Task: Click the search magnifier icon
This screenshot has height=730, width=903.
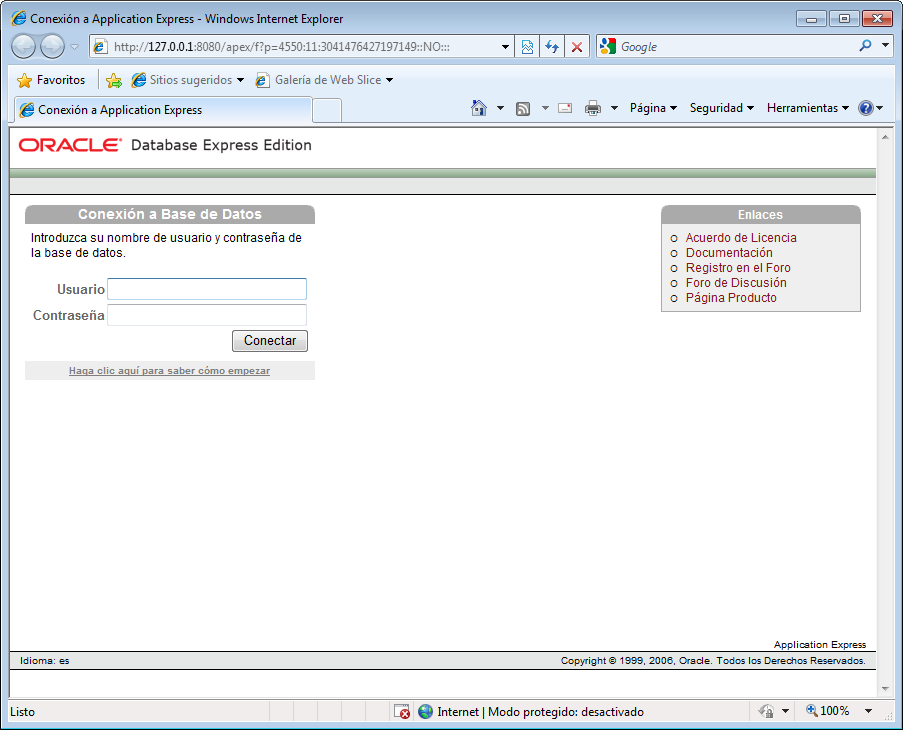Action: 865,45
